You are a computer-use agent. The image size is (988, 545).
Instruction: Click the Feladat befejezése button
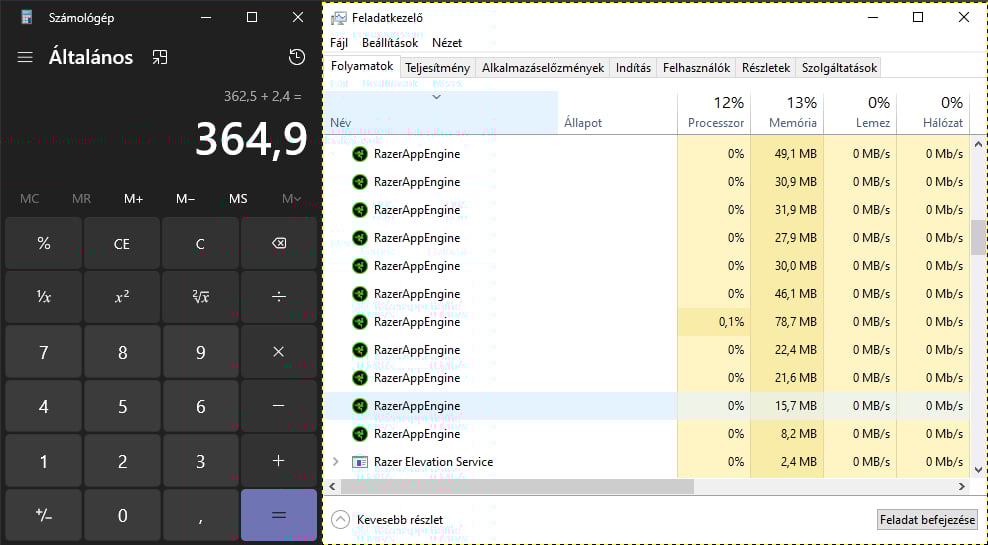pyautogui.click(x=926, y=519)
